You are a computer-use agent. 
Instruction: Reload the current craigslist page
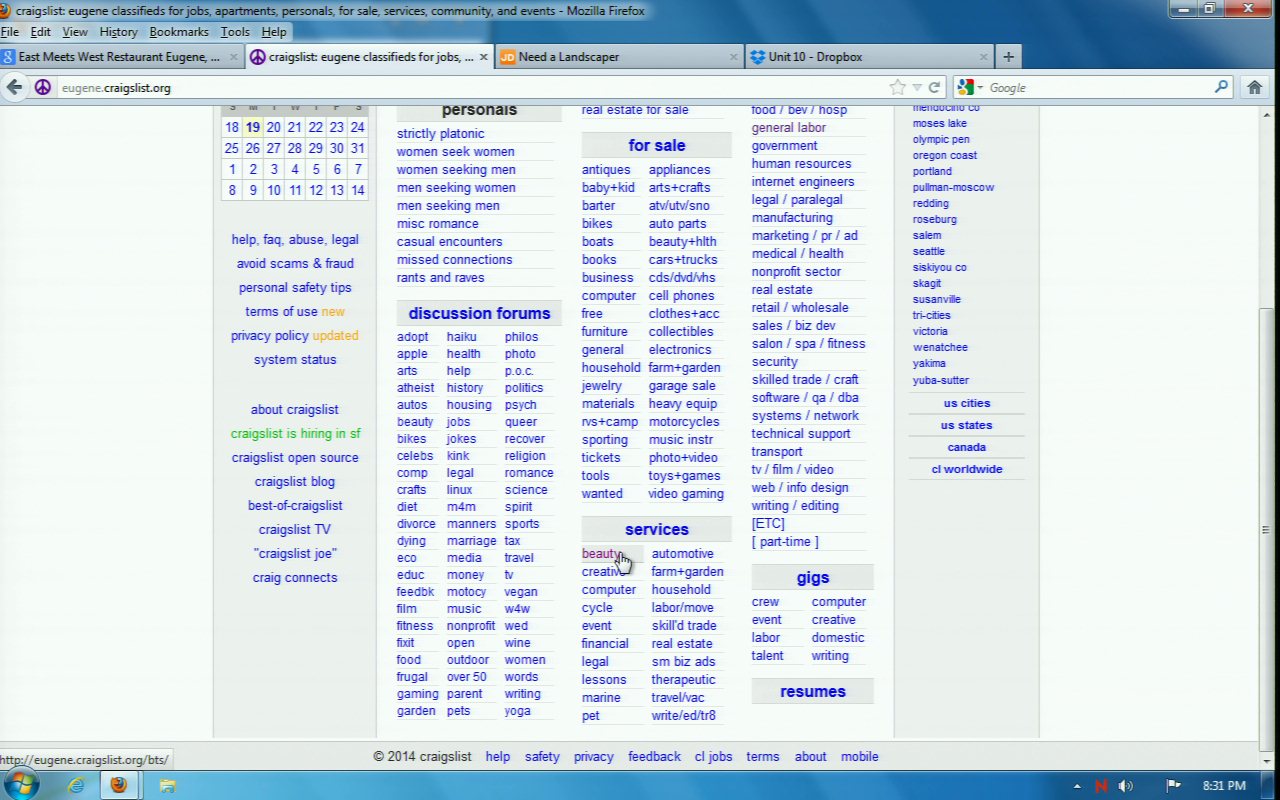pos(934,88)
